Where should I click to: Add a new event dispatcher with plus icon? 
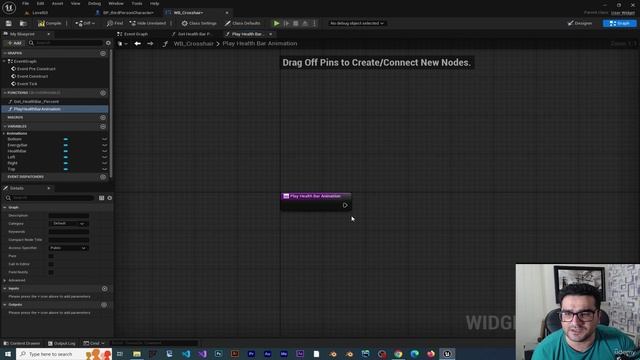click(x=103, y=177)
